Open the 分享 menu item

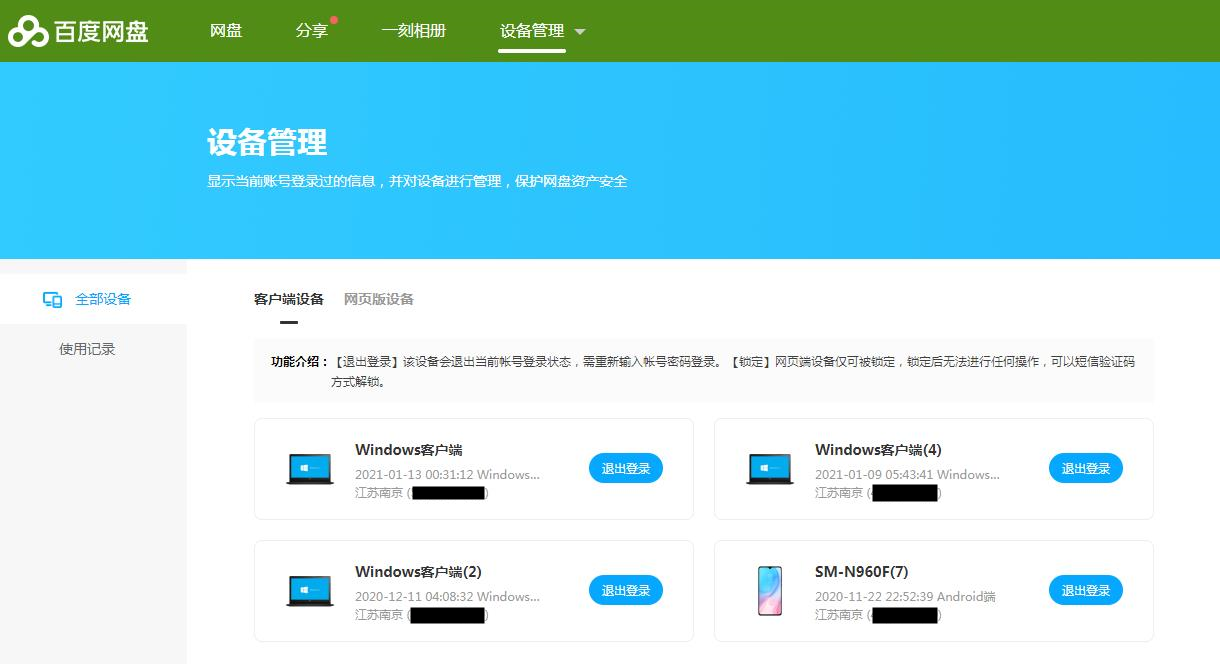pos(312,31)
